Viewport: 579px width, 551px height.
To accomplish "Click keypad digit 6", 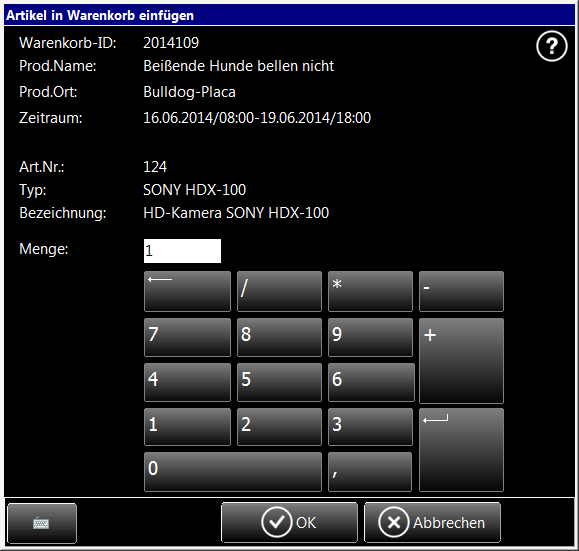I will click(371, 382).
